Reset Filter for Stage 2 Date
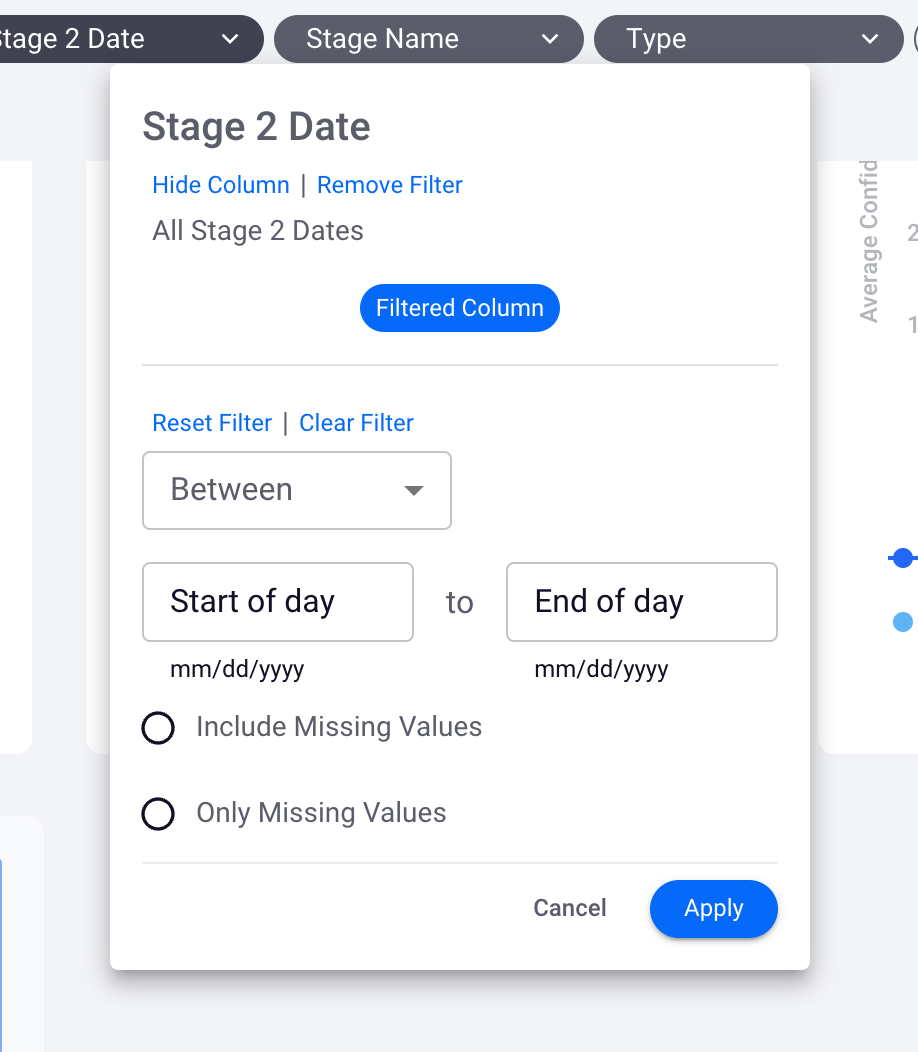918x1052 pixels. 212,423
